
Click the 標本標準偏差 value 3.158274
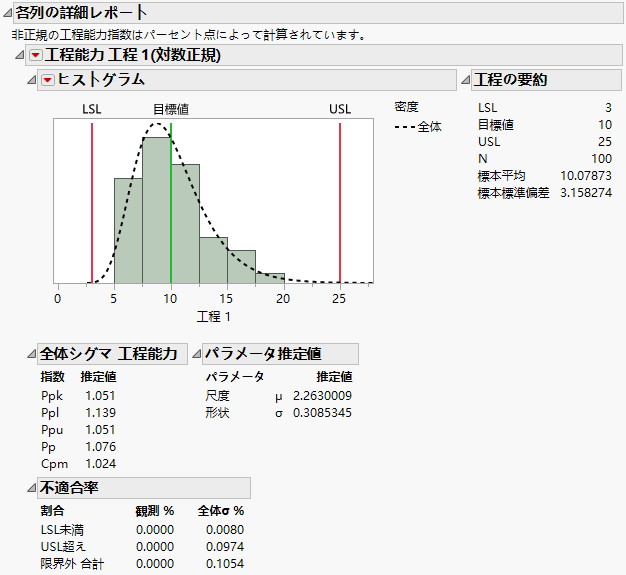click(586, 193)
